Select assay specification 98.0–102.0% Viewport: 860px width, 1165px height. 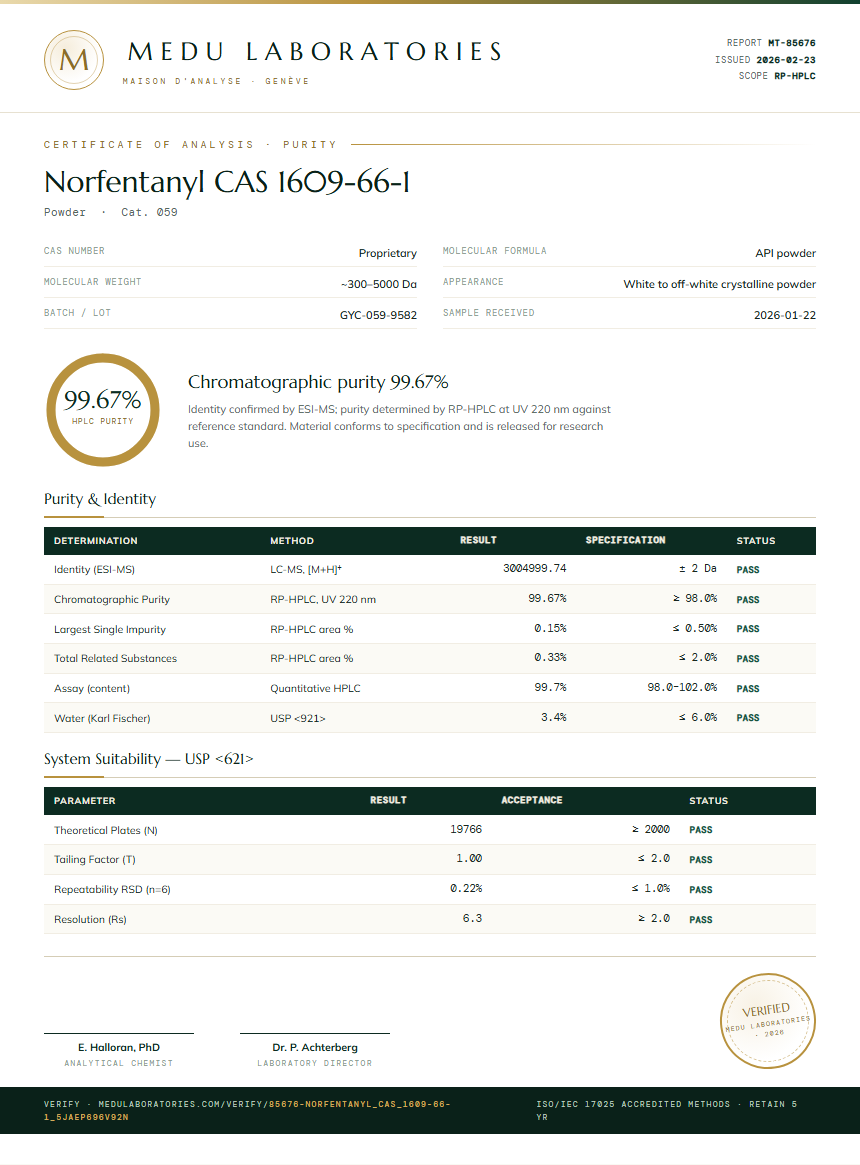(x=682, y=687)
